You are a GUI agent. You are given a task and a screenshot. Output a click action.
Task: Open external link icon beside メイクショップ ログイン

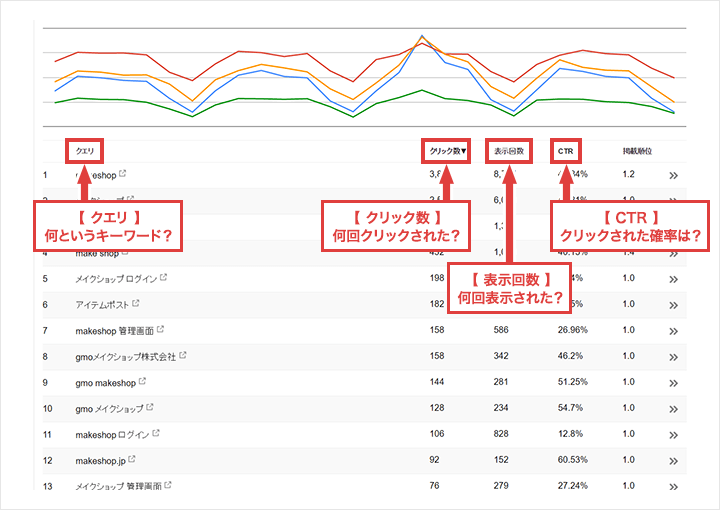point(163,277)
